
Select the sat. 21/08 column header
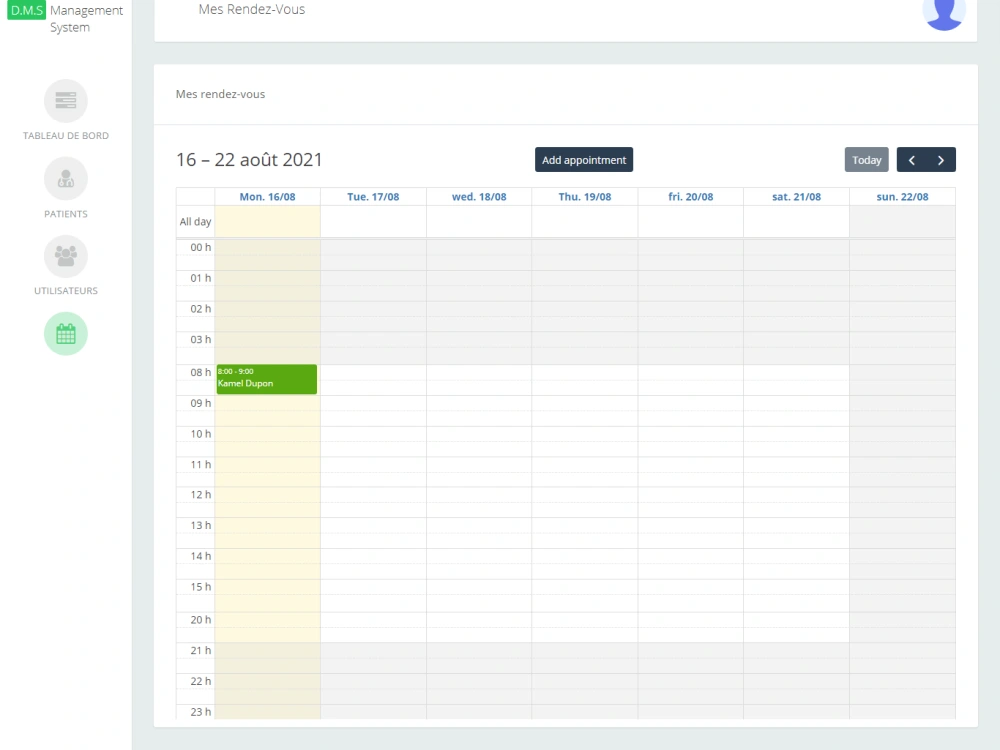click(x=797, y=196)
